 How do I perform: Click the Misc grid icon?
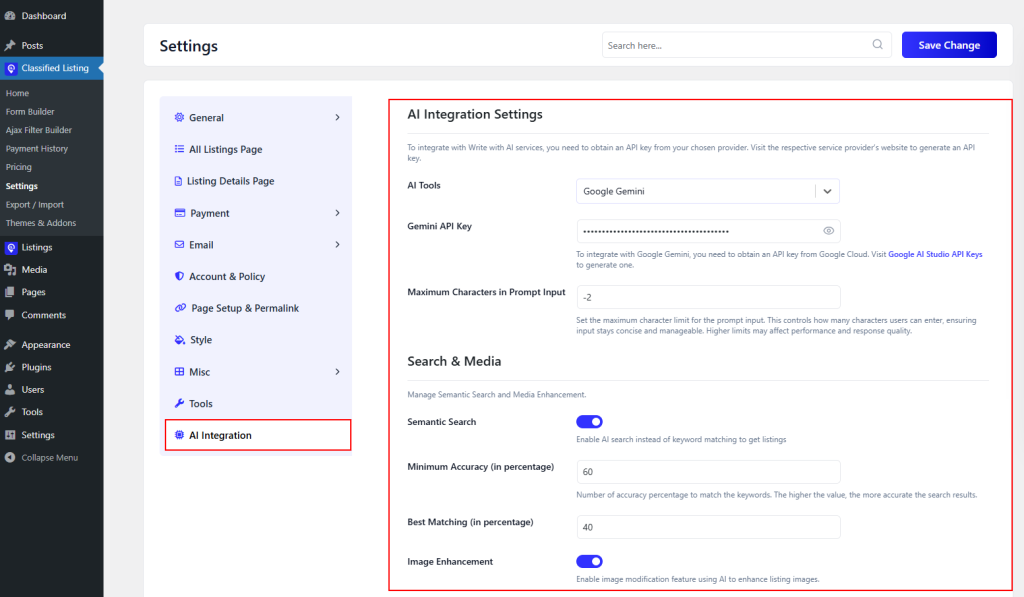[x=179, y=372]
